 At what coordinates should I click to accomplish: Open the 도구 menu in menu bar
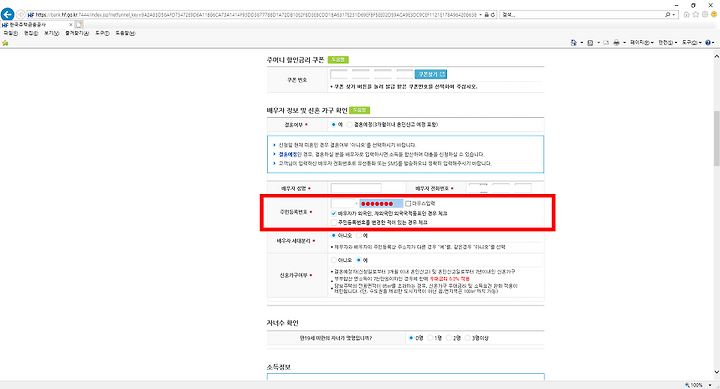(x=102, y=34)
